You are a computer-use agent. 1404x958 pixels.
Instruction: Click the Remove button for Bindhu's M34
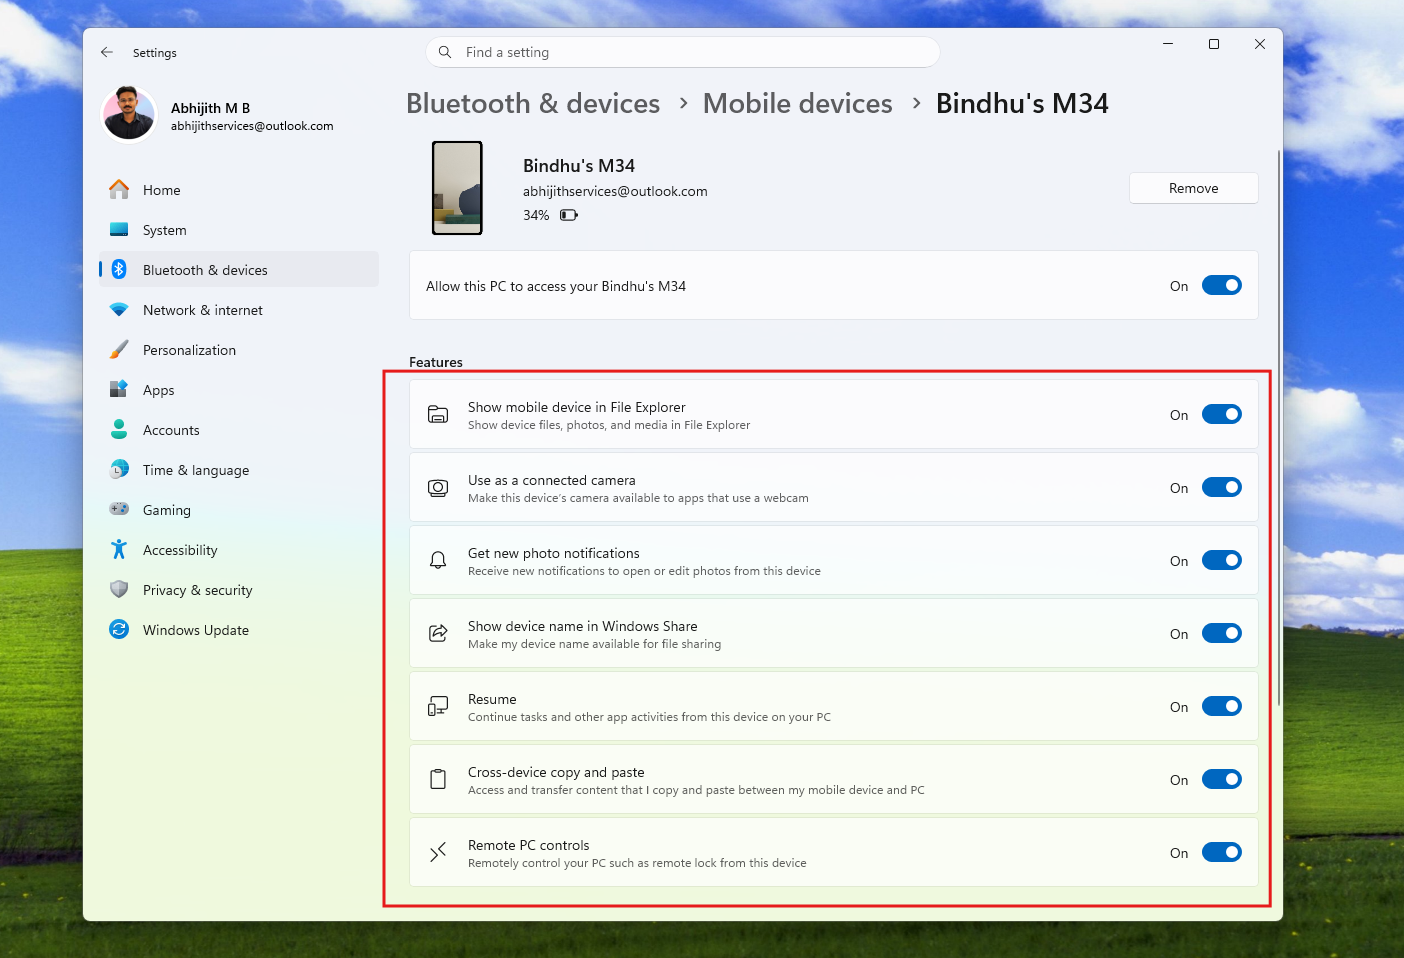(1193, 188)
